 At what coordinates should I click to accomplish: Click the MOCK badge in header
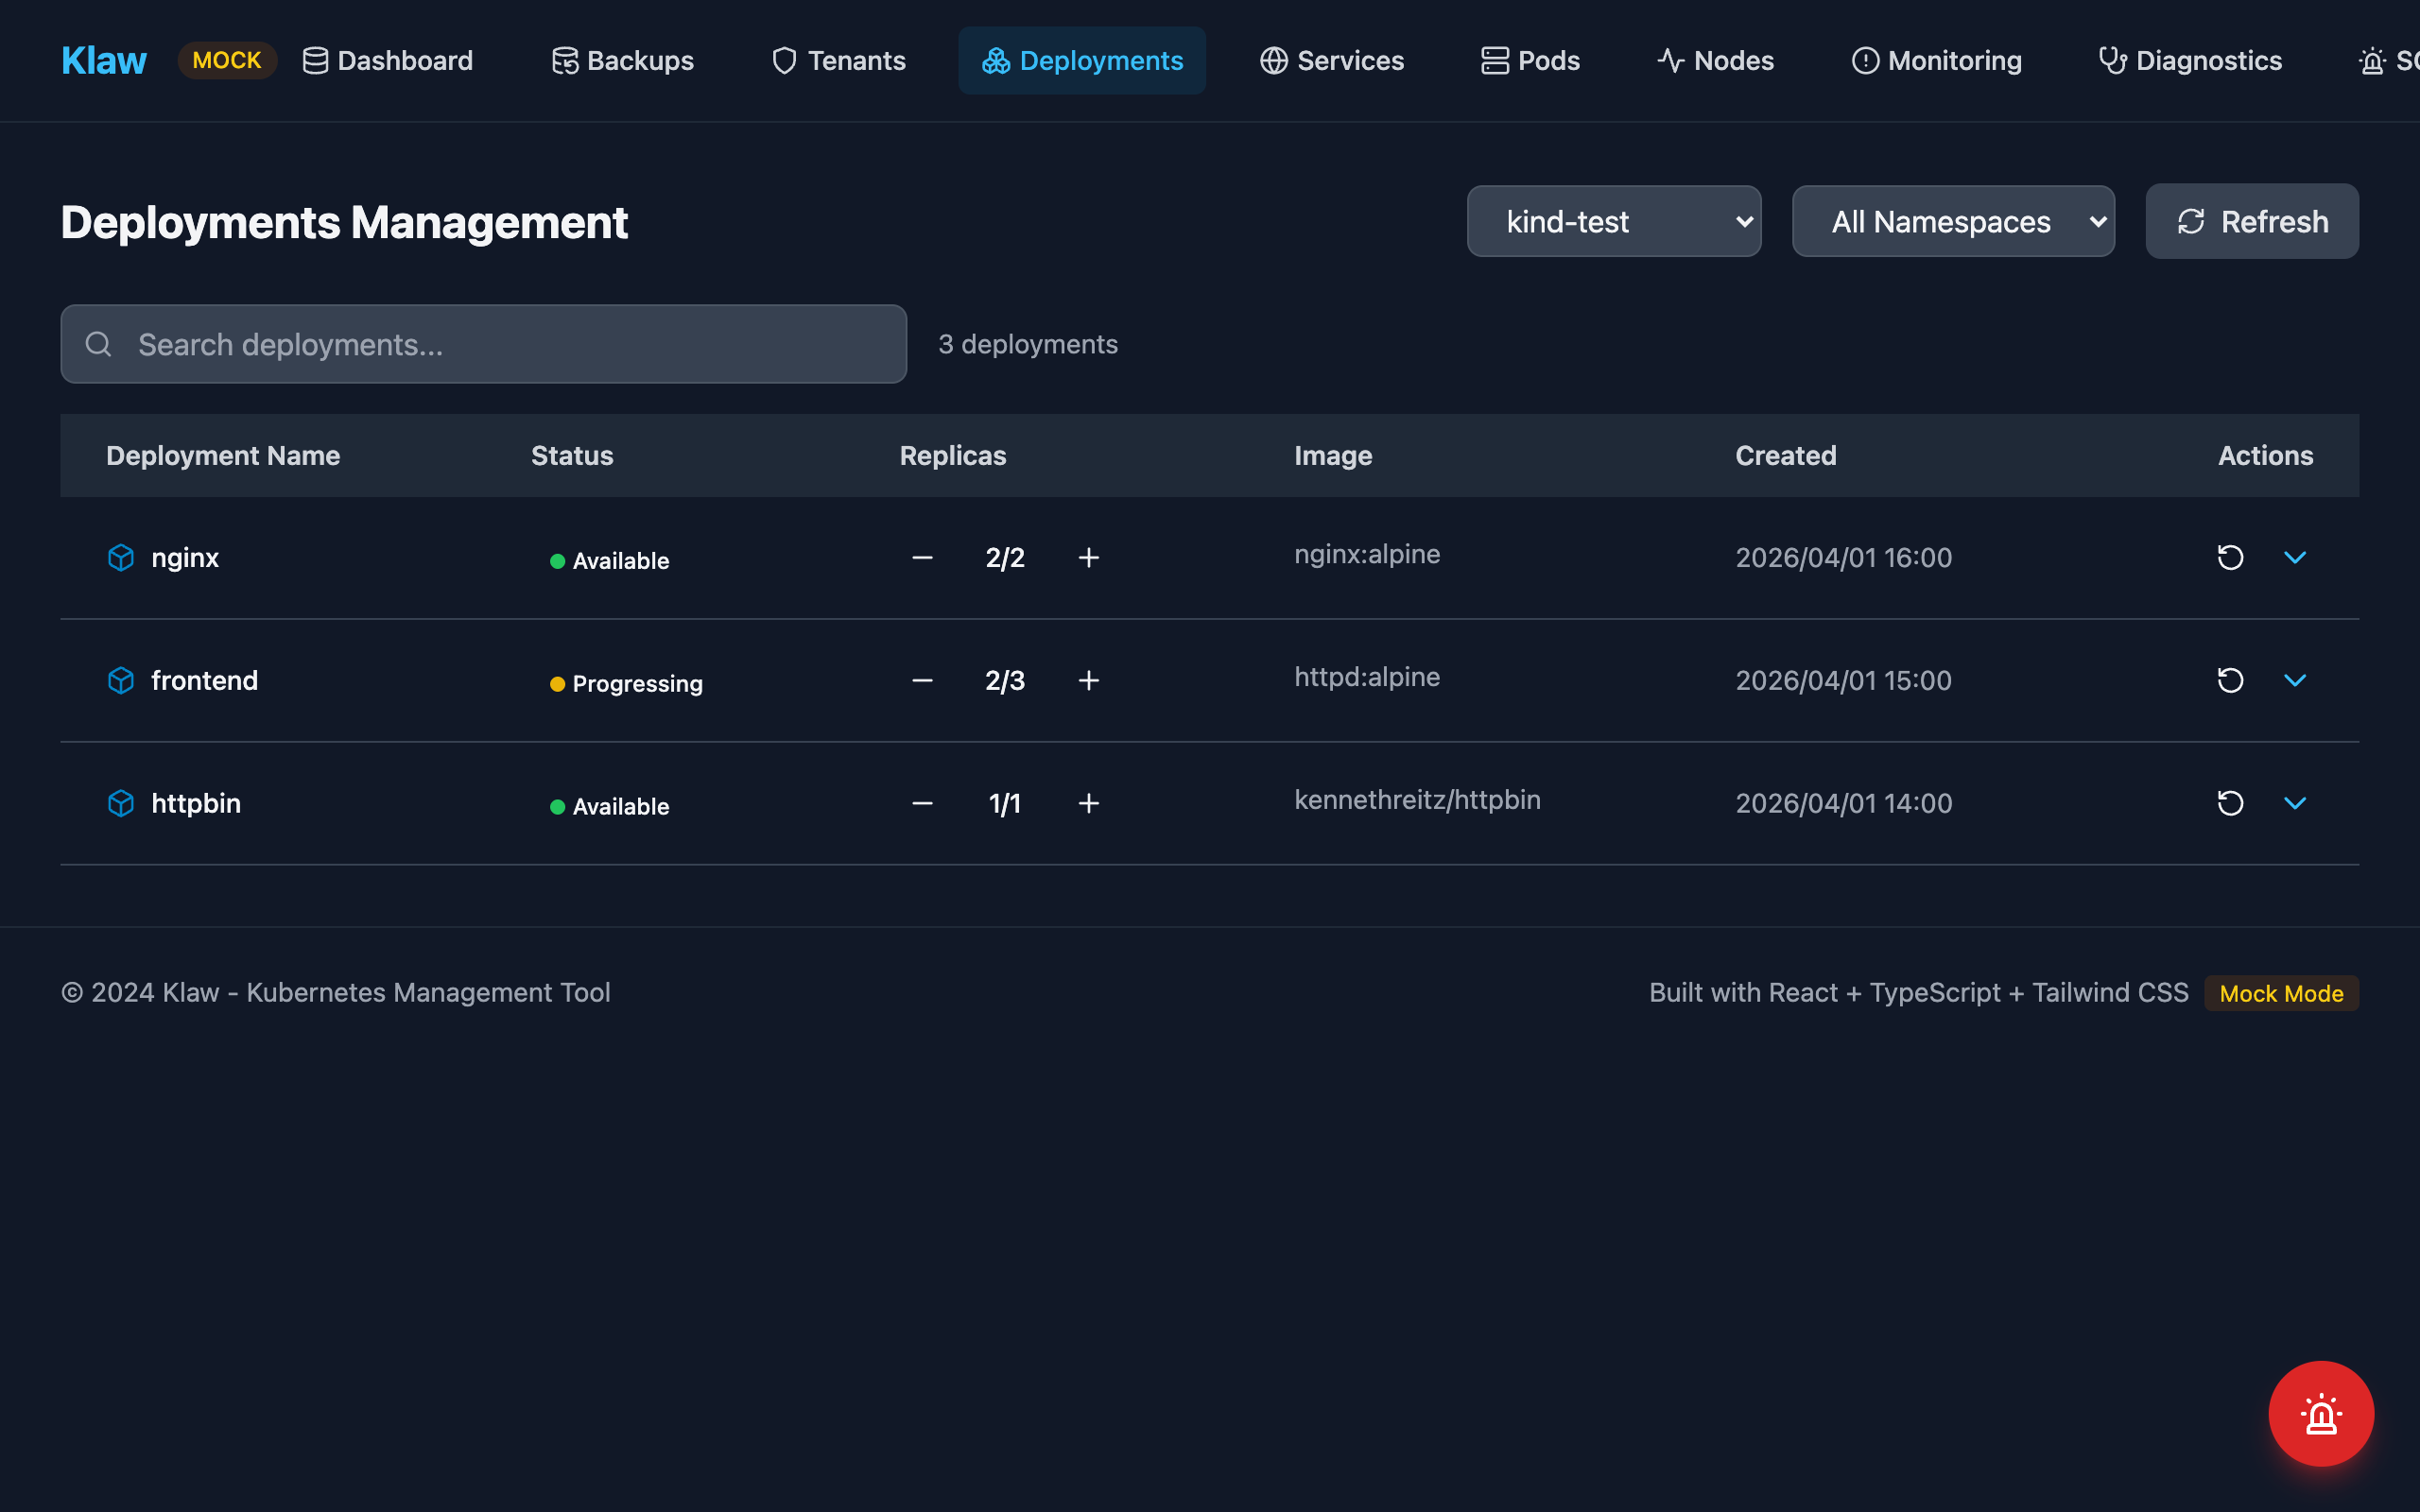(x=227, y=60)
